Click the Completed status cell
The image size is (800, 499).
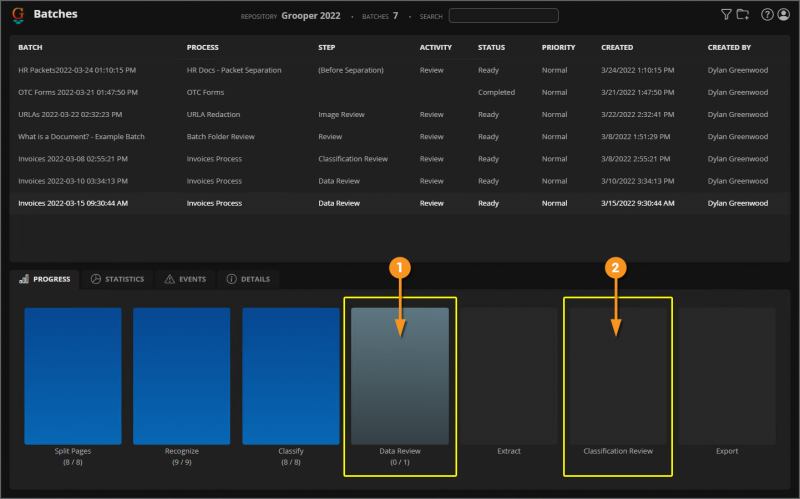point(496,92)
